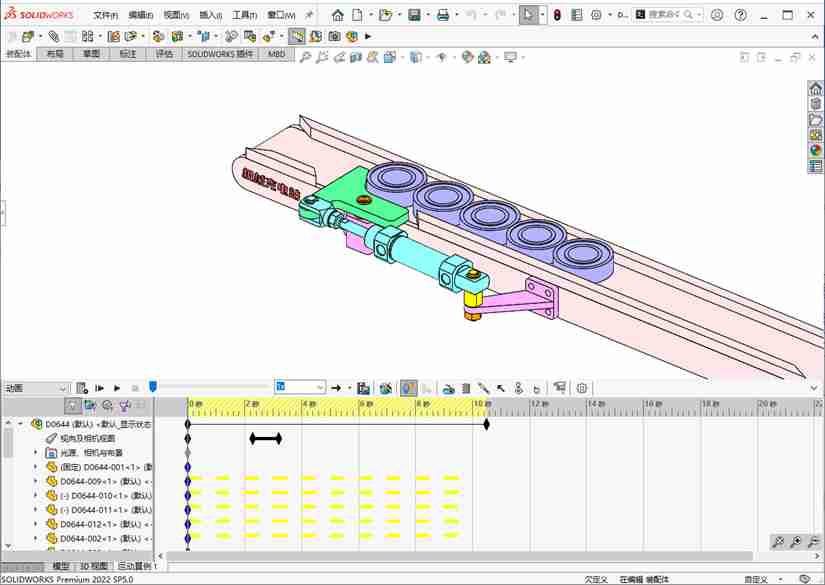Click the Calculate motion study icon
825x585 pixels.
[x=83, y=388]
